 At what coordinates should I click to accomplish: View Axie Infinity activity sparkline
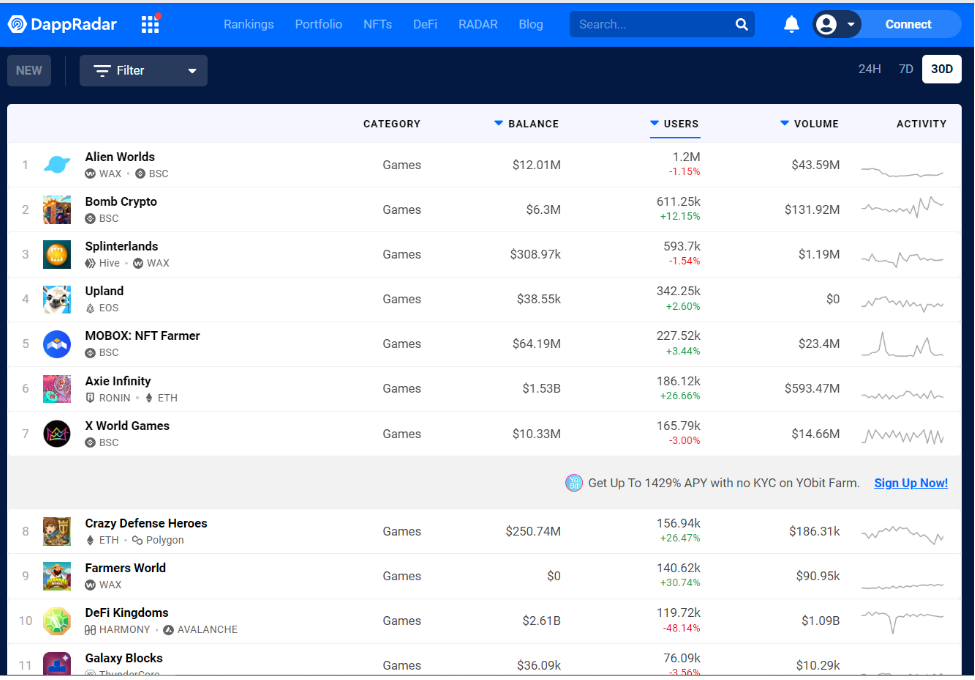(902, 394)
